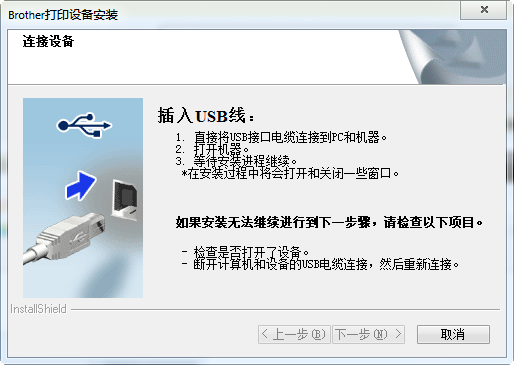Click the USB trident symbol icon
Screen dimensions: 514x365
(x=84, y=125)
